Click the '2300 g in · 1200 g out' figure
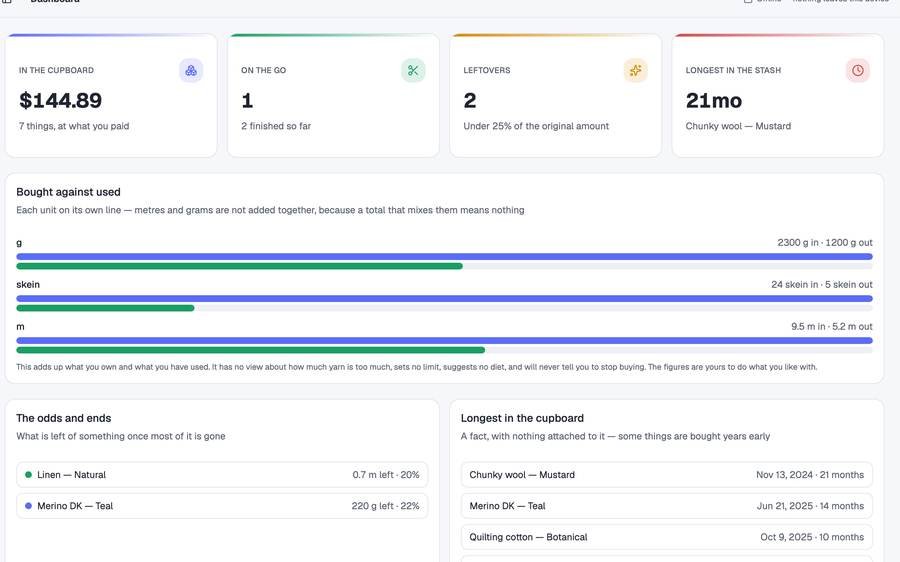The width and height of the screenshot is (900, 562). tap(825, 242)
